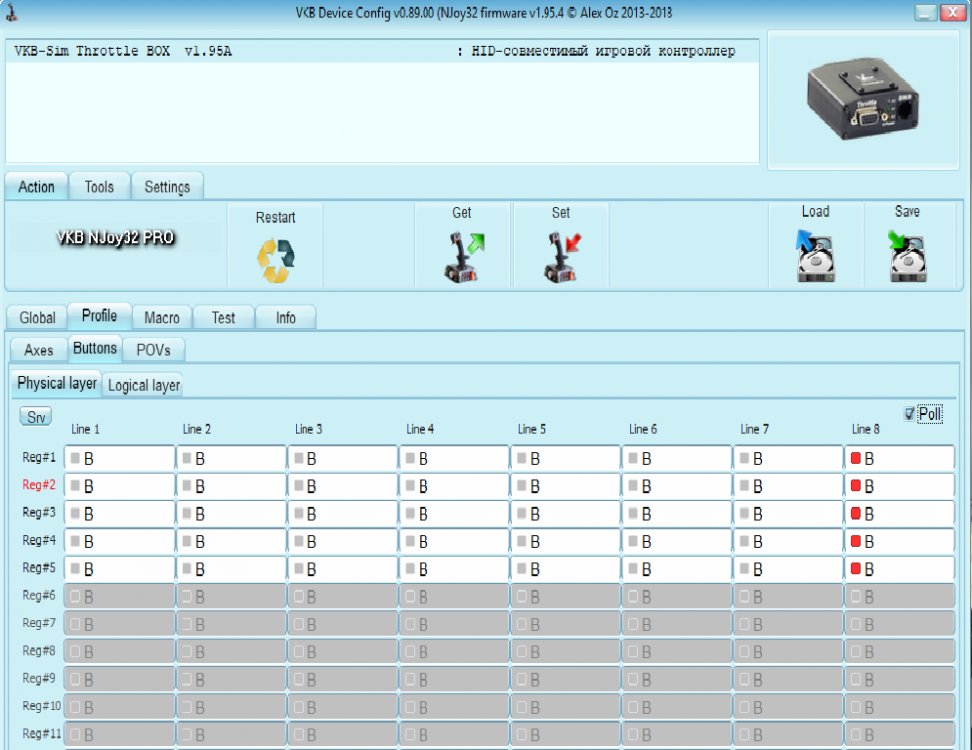The image size is (972, 750).
Task: Click the Reg#1 Line 3 button cell
Action: coord(343,458)
